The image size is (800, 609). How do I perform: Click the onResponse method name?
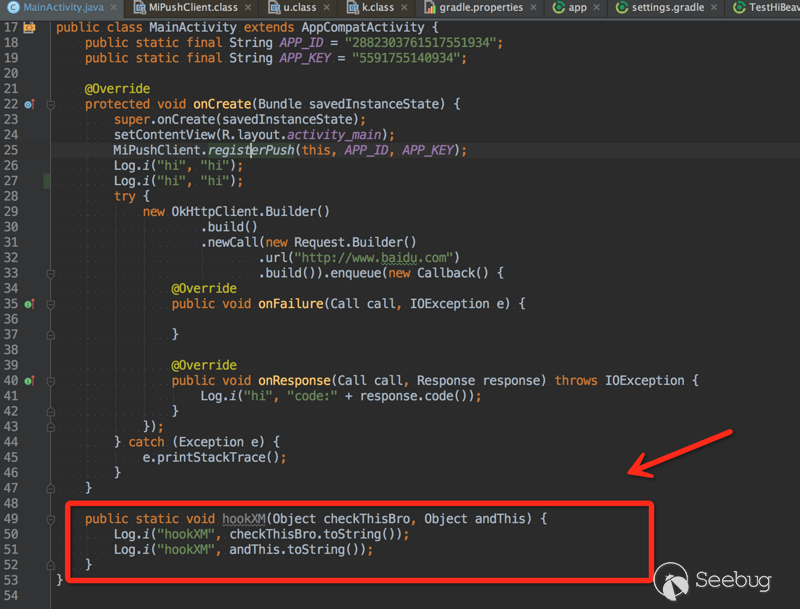(294, 381)
